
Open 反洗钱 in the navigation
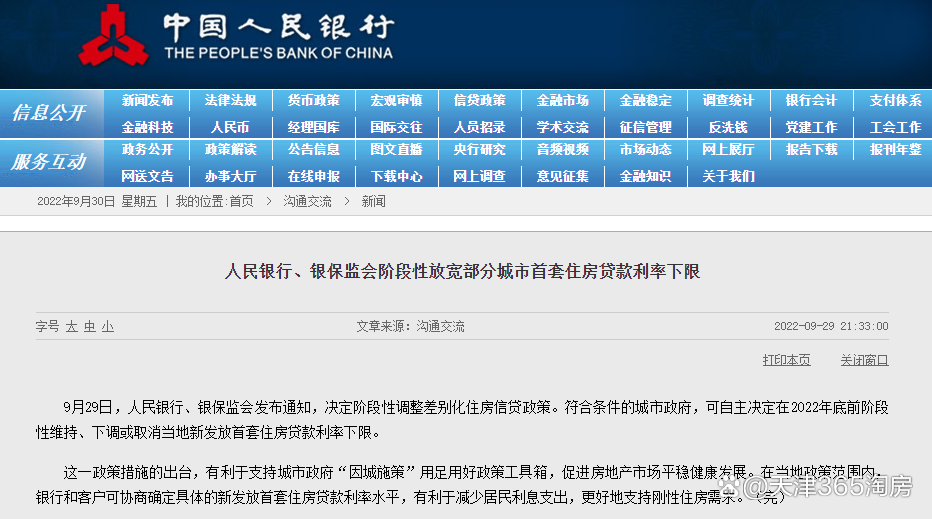tap(728, 127)
